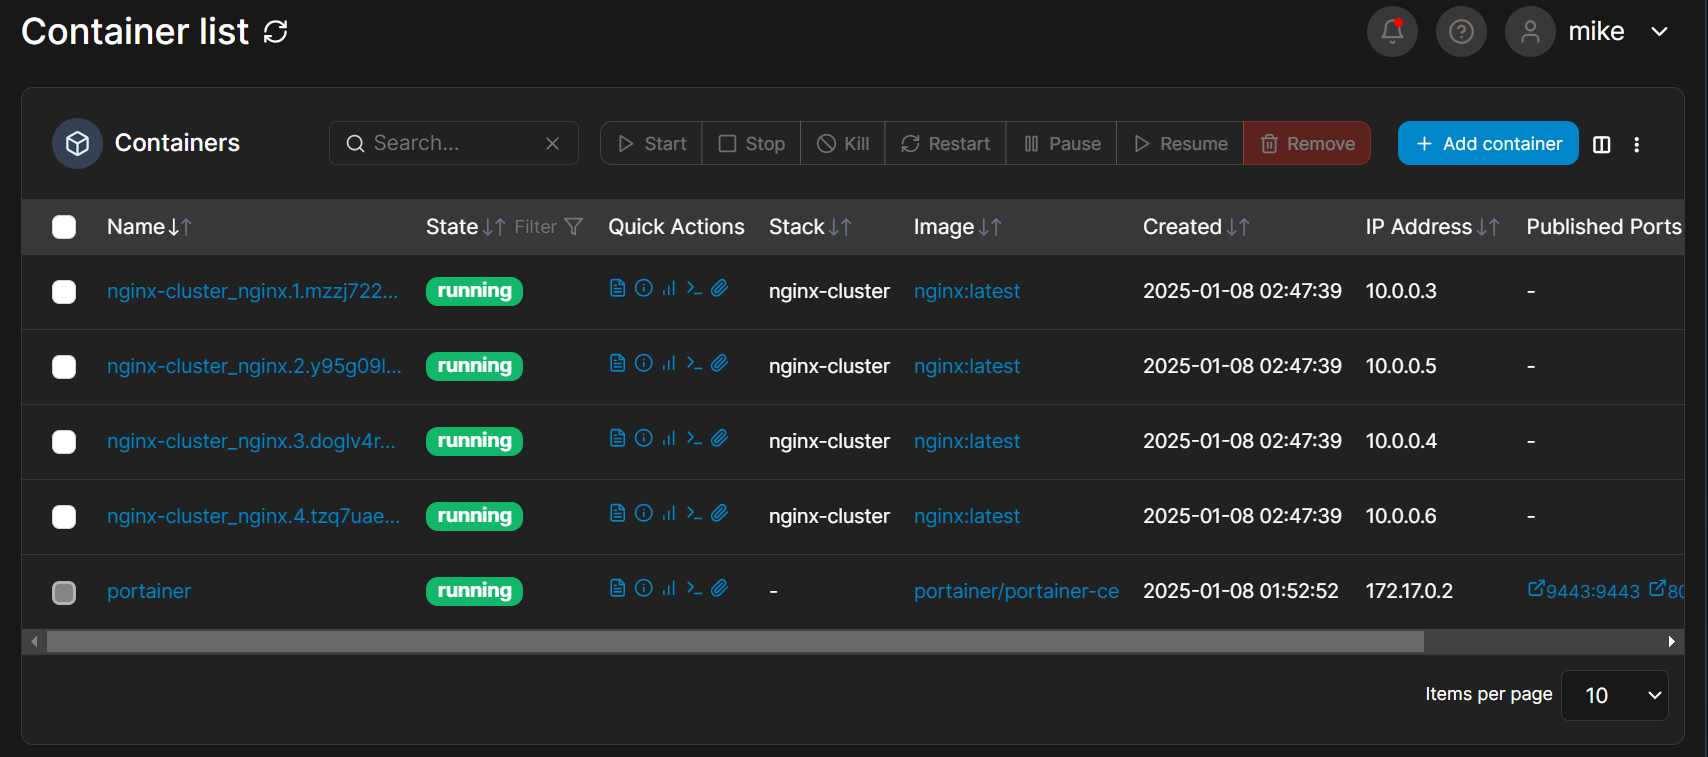This screenshot has height=757, width=1708.
Task: Open stats icon for nginx.3 container
Action: pyautogui.click(x=669, y=438)
